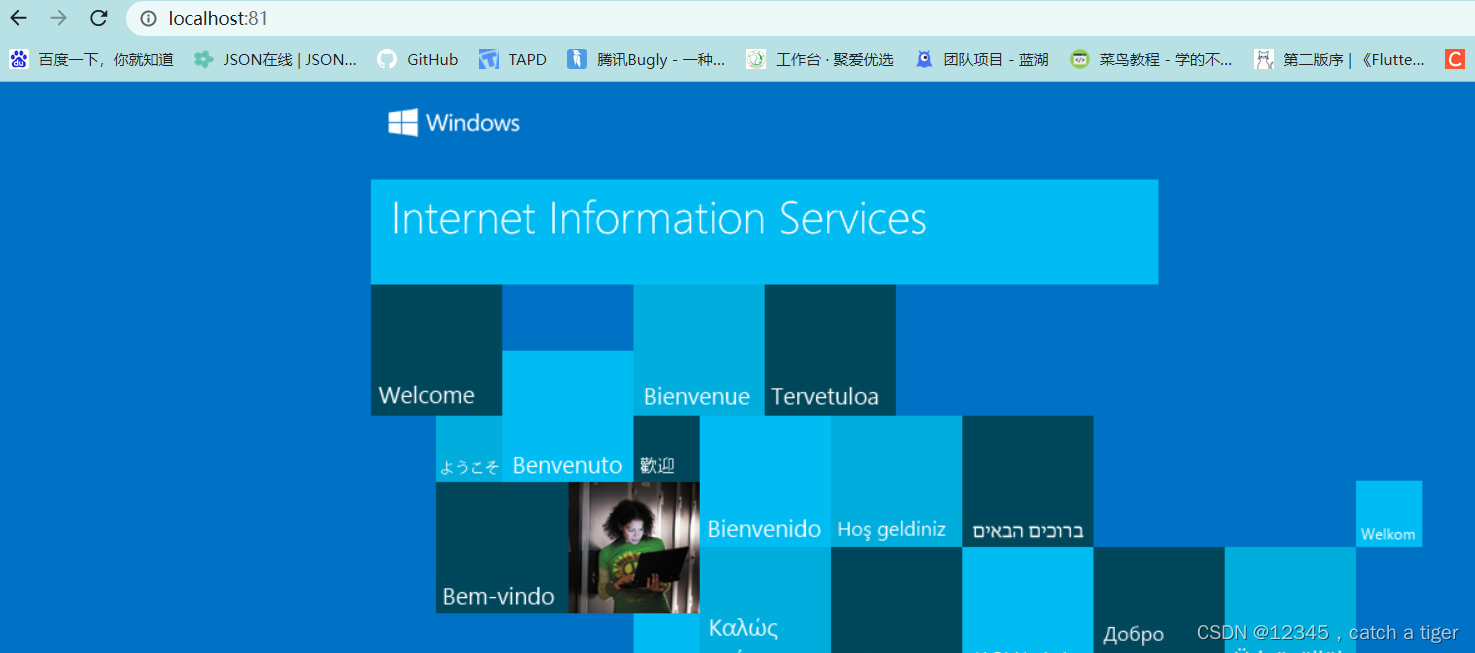Click the Bienvenido tile
The width and height of the screenshot is (1475, 653).
tap(765, 481)
